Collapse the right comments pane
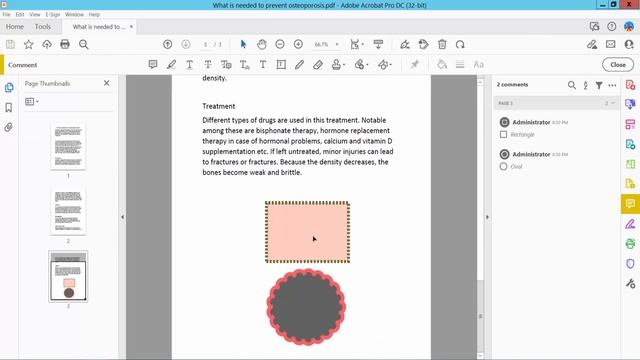Image resolution: width=640 pixels, height=360 pixels. tap(487, 217)
